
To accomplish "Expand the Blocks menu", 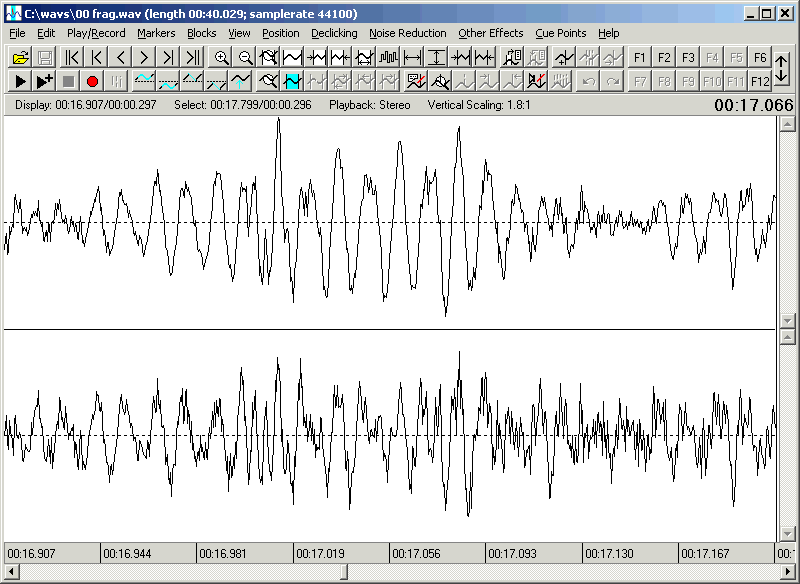I will click(x=201, y=33).
